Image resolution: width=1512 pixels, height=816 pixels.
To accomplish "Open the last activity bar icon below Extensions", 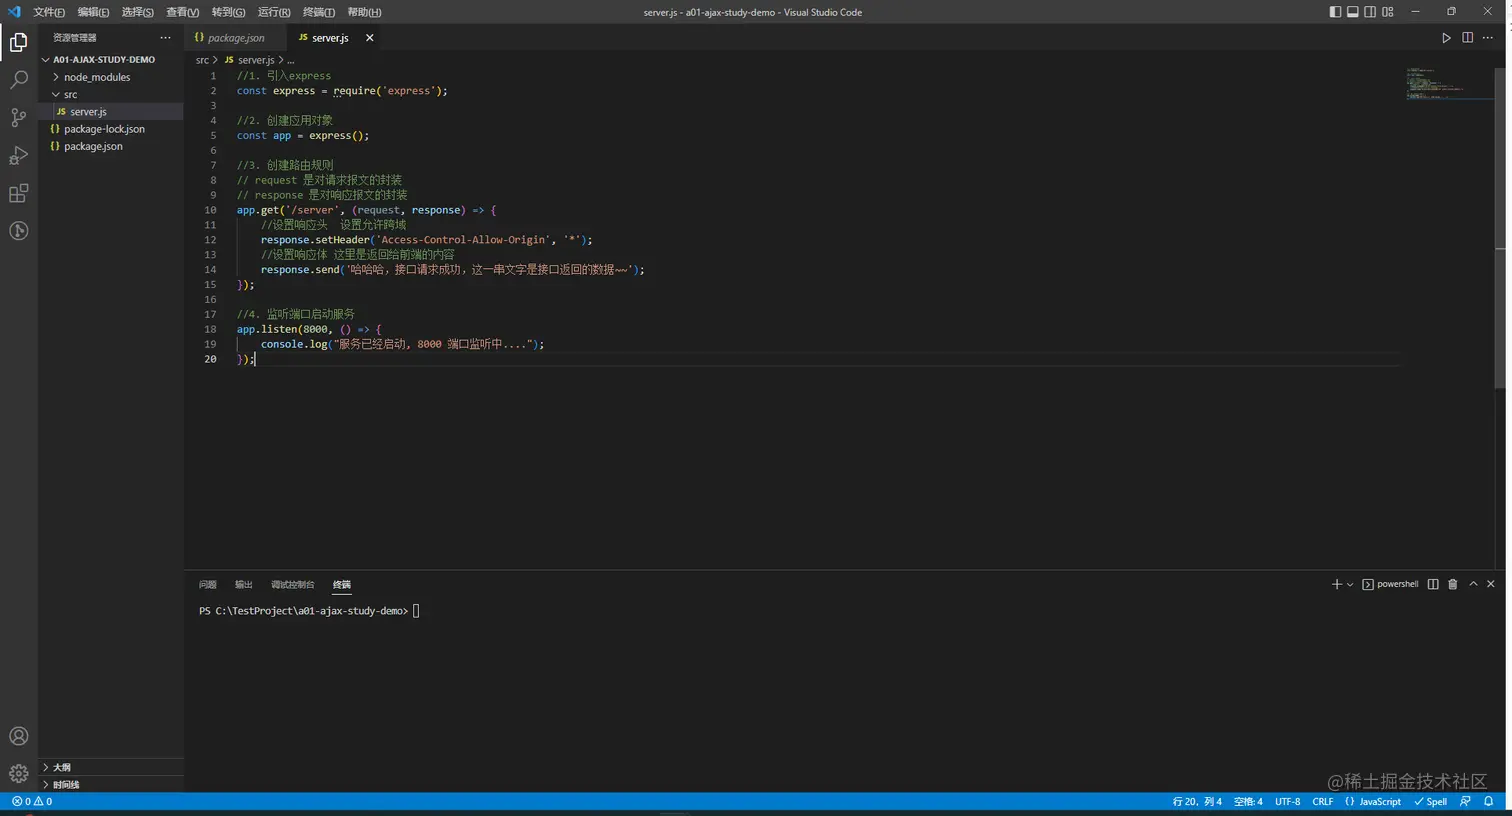I will pos(18,231).
